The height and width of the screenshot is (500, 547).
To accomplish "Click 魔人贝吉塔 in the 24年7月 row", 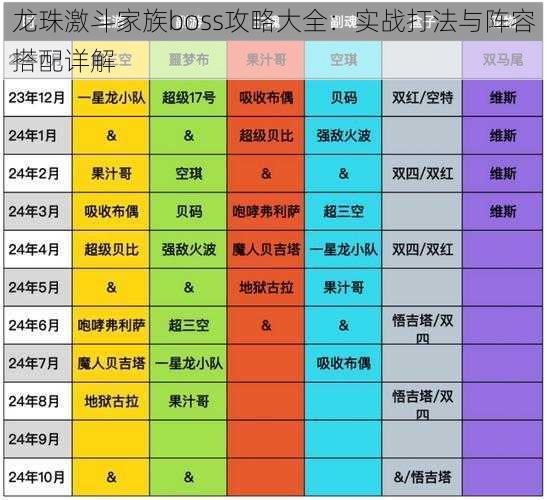I will tap(111, 363).
